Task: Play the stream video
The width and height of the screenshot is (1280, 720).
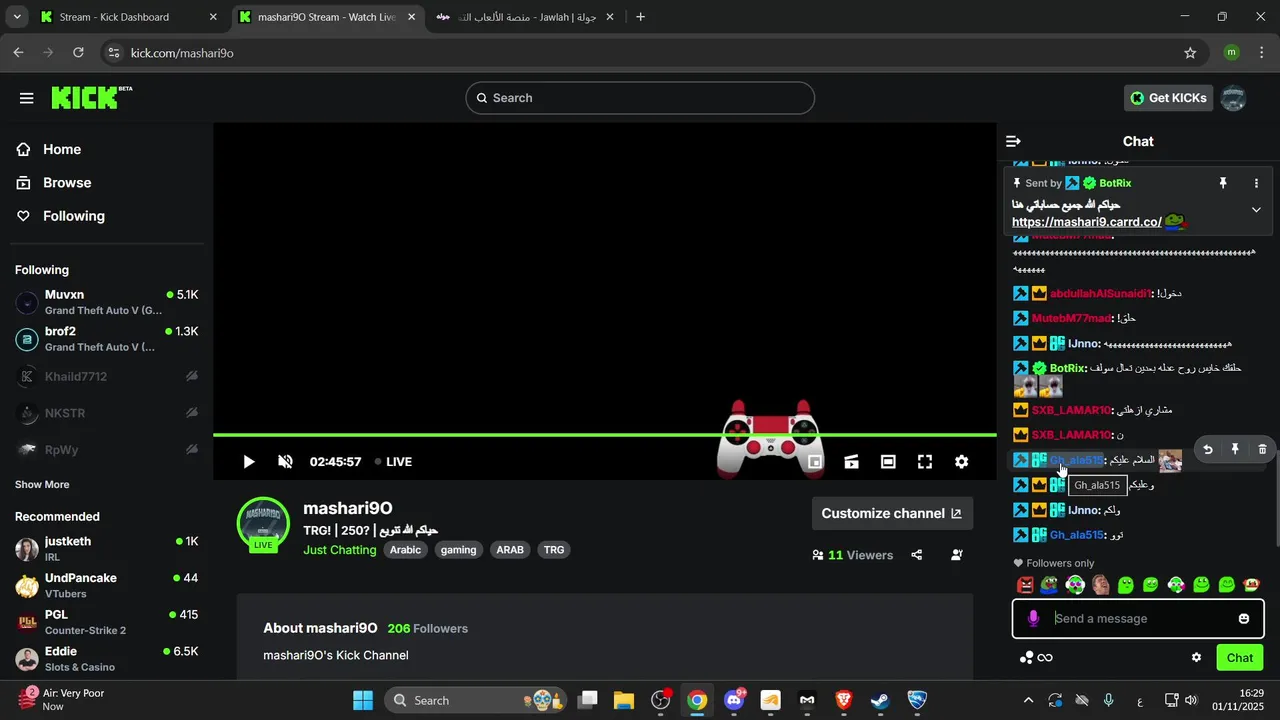Action: tap(249, 462)
